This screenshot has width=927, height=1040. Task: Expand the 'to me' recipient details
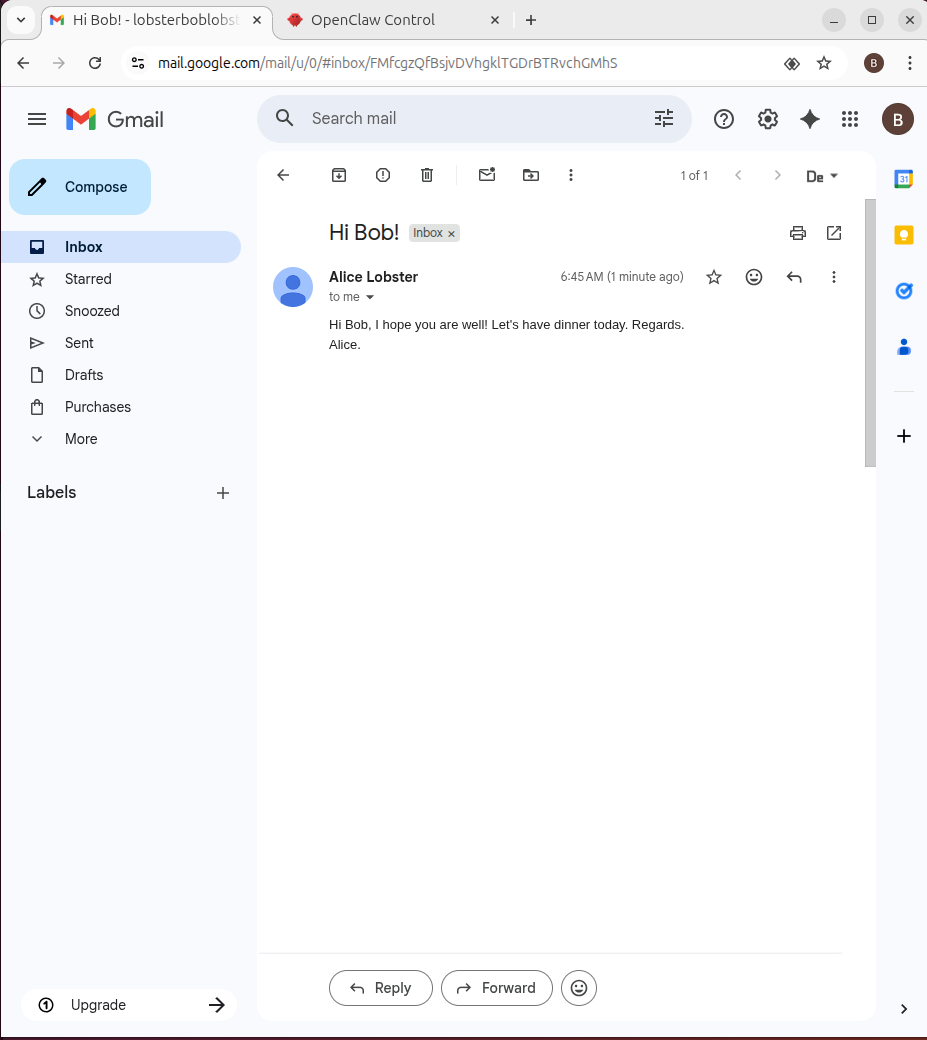(x=370, y=297)
